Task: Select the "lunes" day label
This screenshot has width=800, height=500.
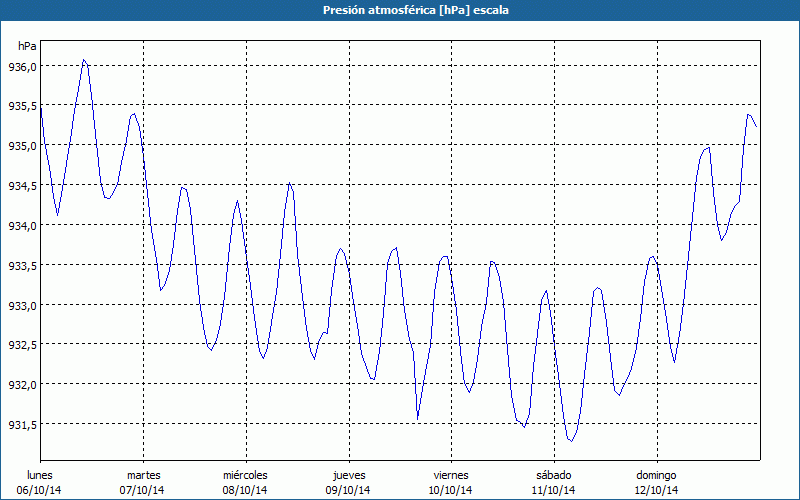Action: (x=40, y=474)
